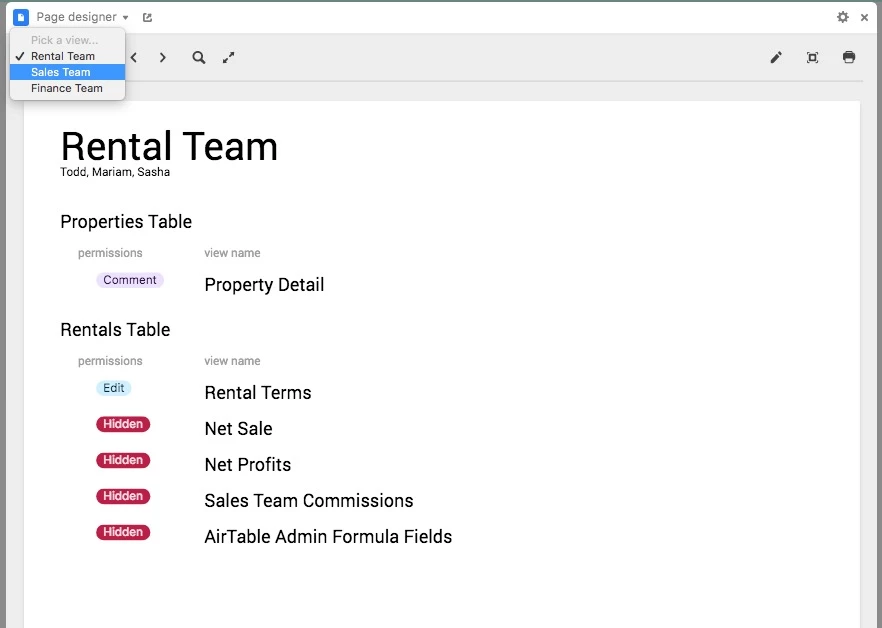The image size is (882, 628).
Task: Choose Finance Team from the dropdown
Action: point(68,88)
